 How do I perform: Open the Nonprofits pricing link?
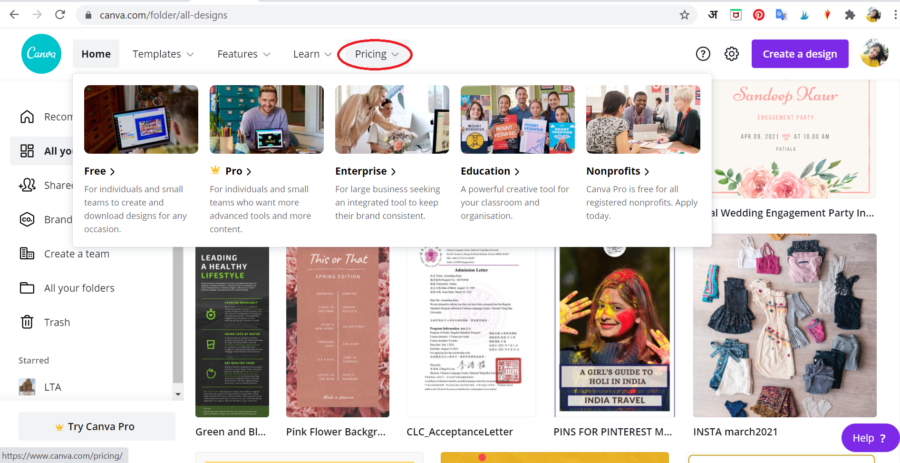click(617, 171)
